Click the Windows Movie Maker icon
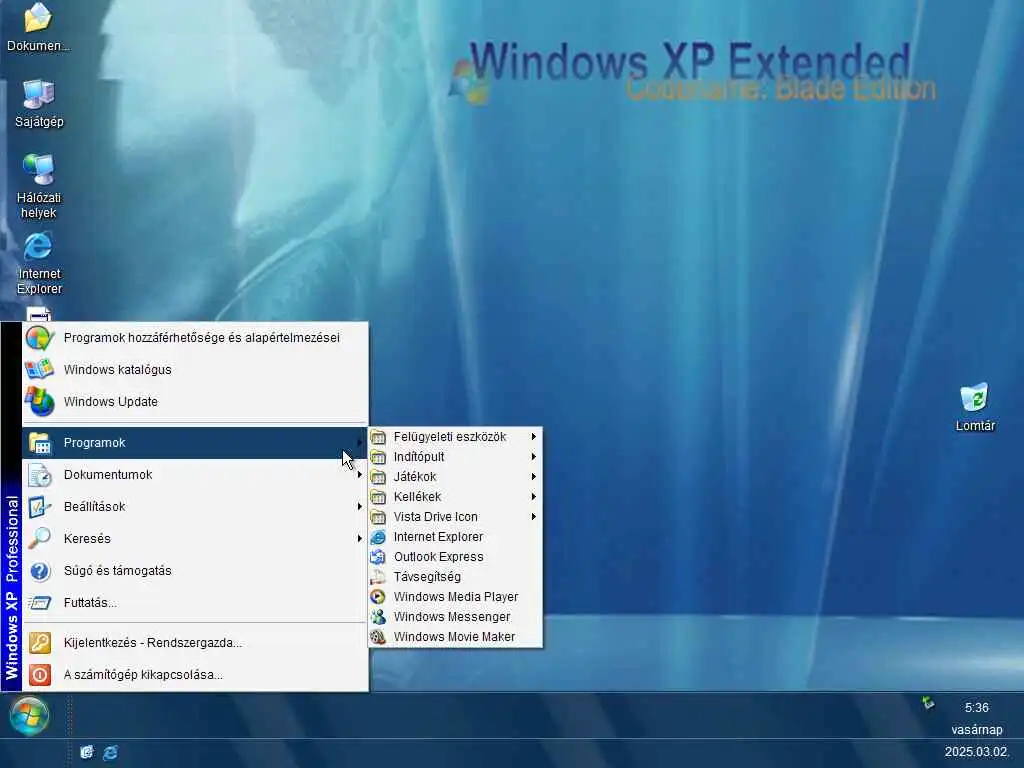Screen dimensions: 1024x768 pyautogui.click(x=378, y=637)
